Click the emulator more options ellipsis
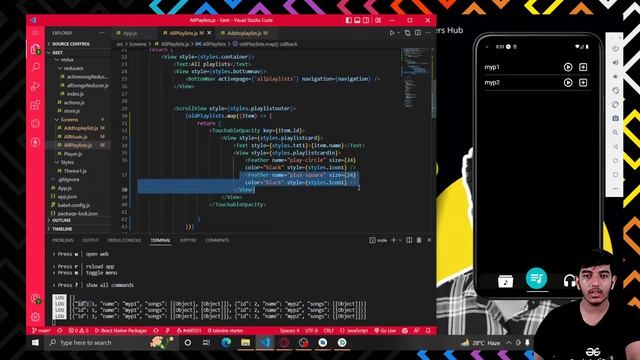This screenshot has width=640, height=360. (615, 189)
